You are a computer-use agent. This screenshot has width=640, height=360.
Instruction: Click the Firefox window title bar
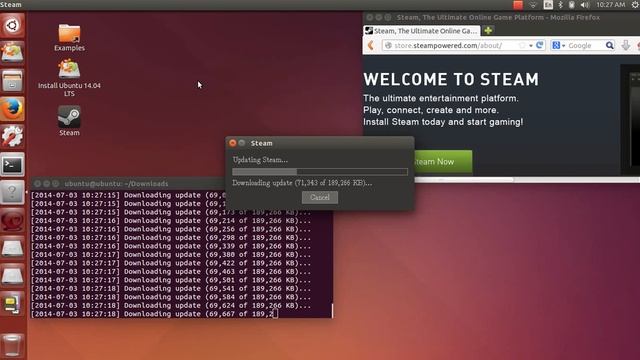click(501, 18)
